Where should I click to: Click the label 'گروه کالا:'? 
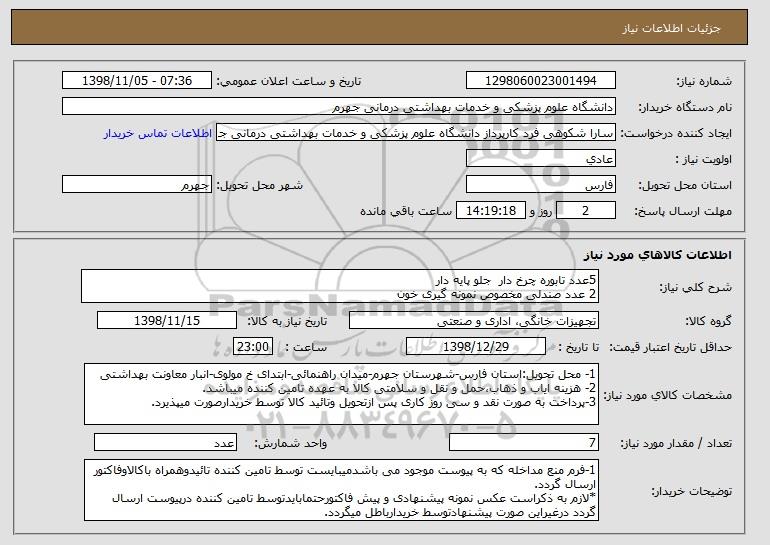tap(708, 321)
